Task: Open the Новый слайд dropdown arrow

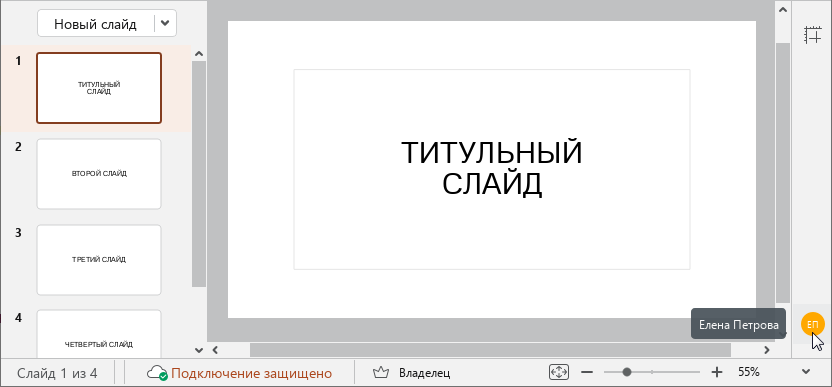Action: (x=165, y=24)
